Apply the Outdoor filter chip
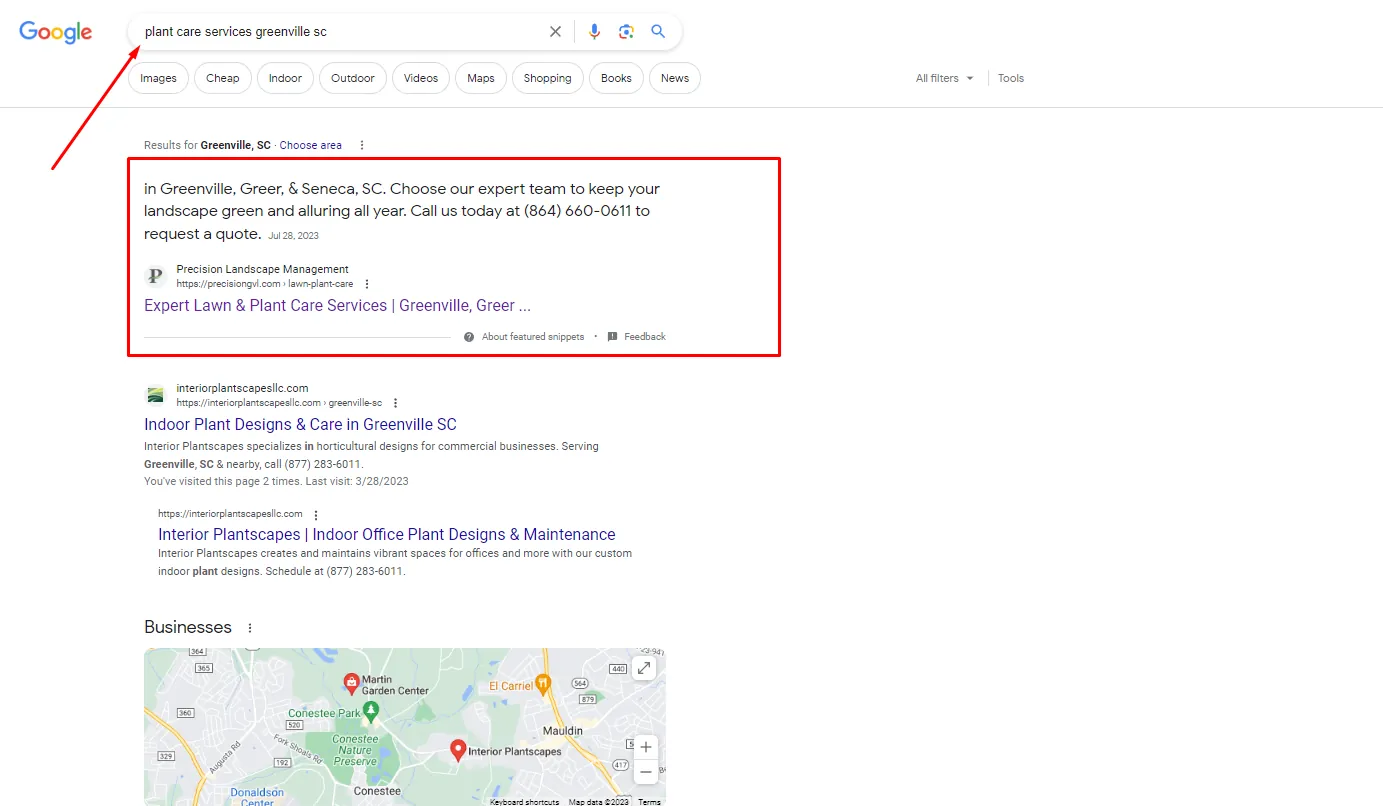1383x806 pixels. 353,78
